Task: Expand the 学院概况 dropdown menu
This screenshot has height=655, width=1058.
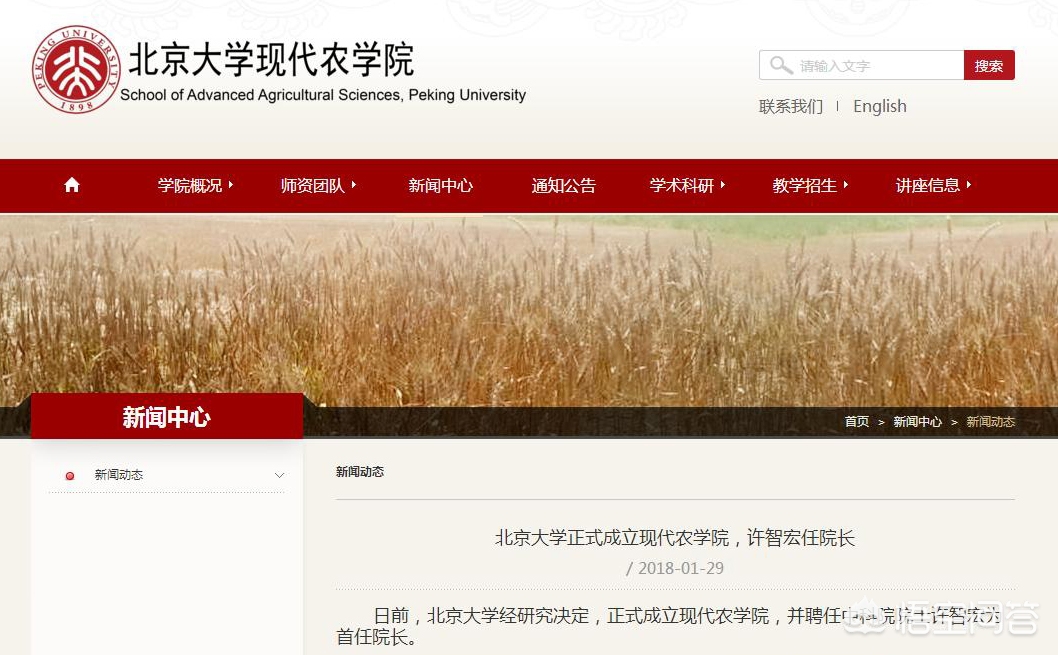Action: coord(189,185)
